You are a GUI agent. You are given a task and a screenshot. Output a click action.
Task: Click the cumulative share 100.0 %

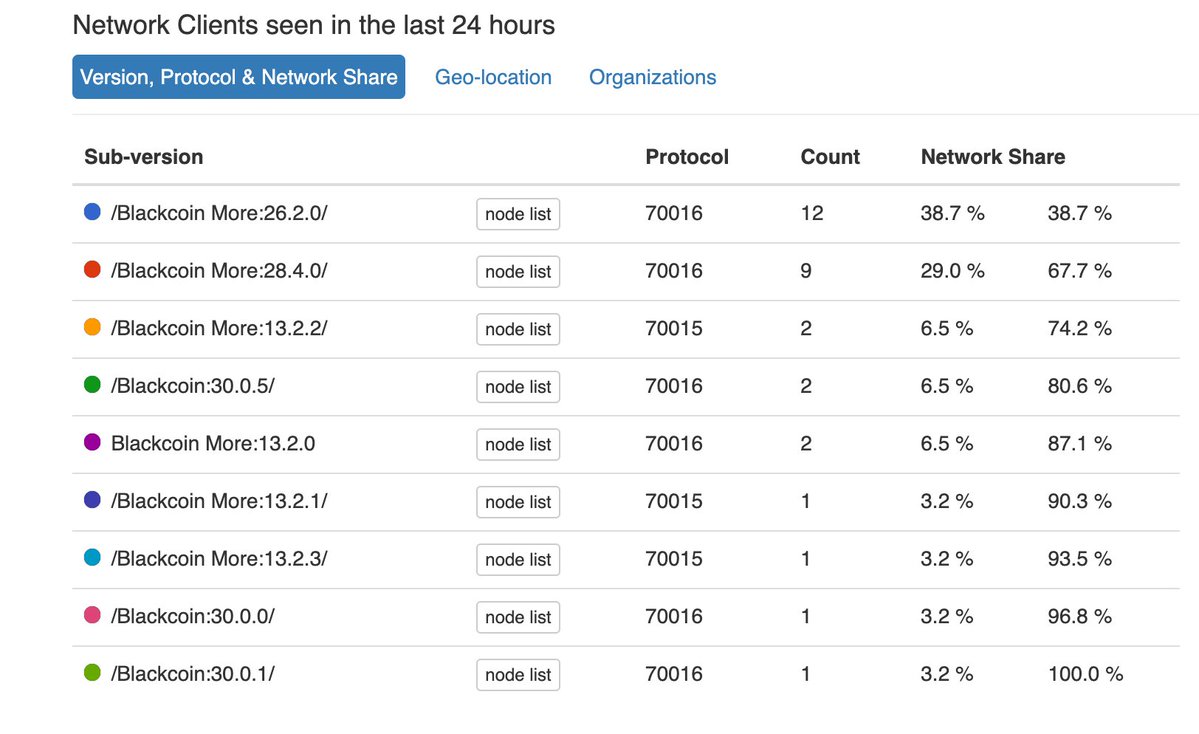[1085, 674]
